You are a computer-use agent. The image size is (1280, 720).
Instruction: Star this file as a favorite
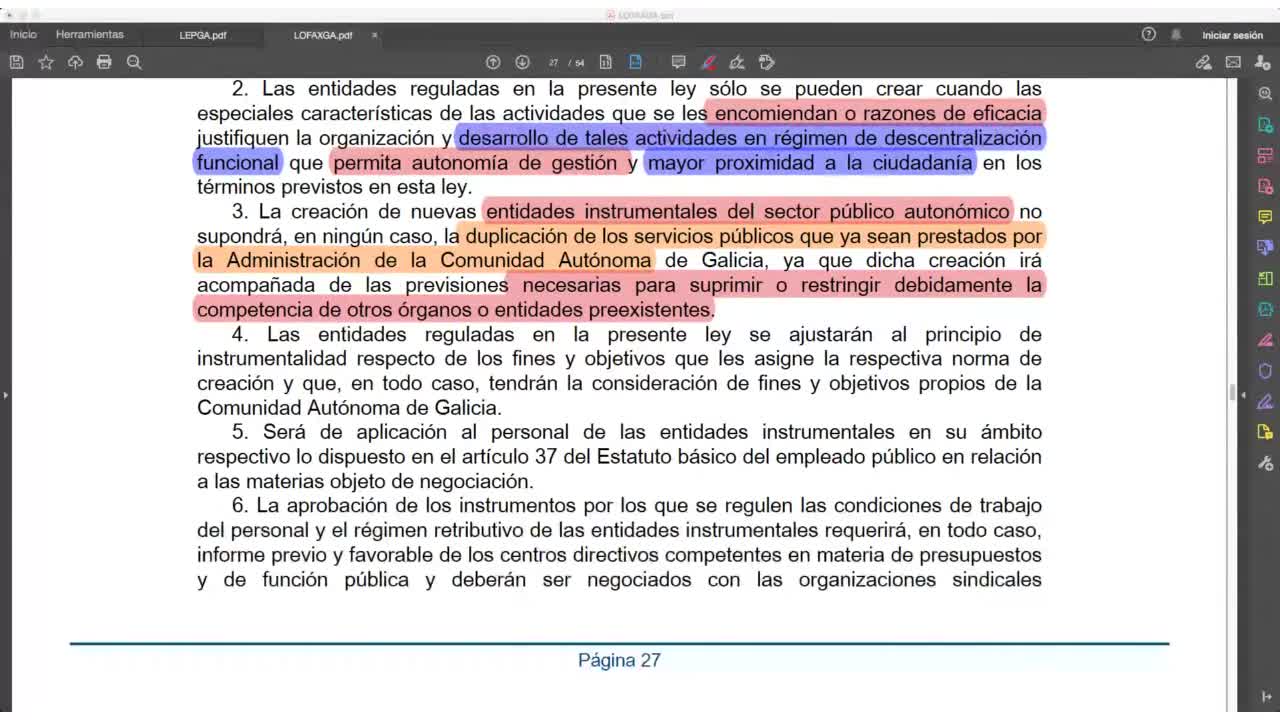[x=46, y=62]
